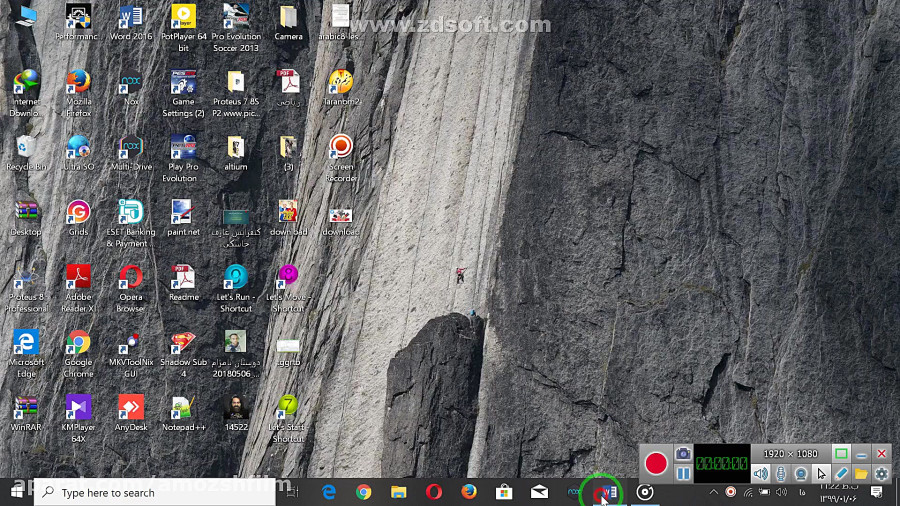This screenshot has height=506, width=900.
Task: Open the 1920 × 1080 resolution selector
Action: pos(790,454)
